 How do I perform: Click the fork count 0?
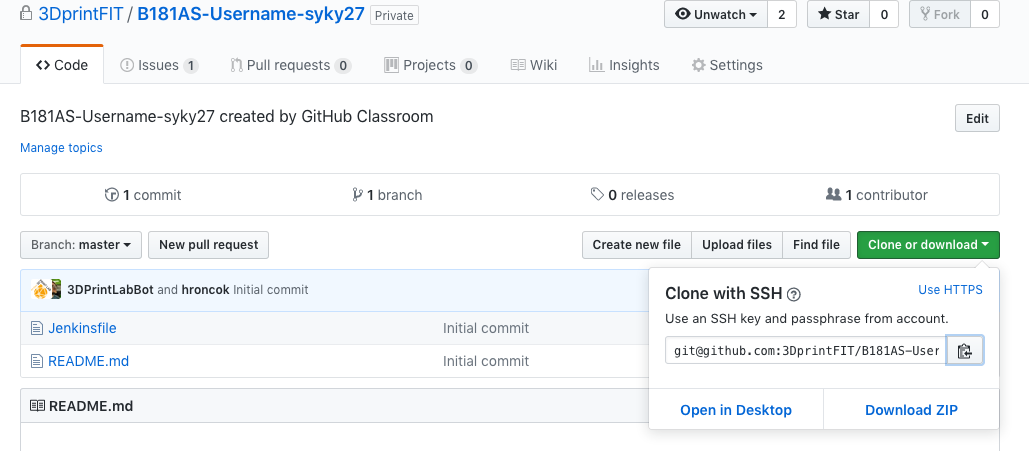985,14
